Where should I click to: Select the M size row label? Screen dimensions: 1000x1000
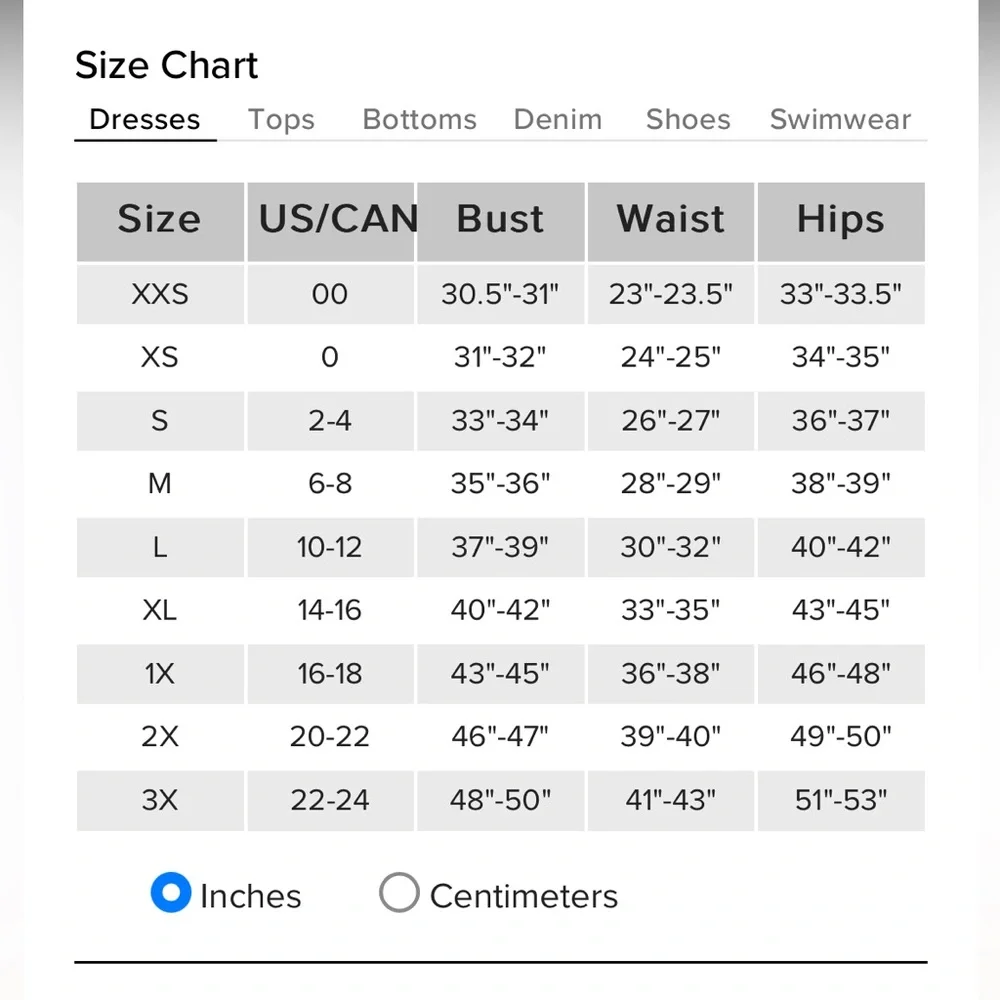pyautogui.click(x=160, y=484)
